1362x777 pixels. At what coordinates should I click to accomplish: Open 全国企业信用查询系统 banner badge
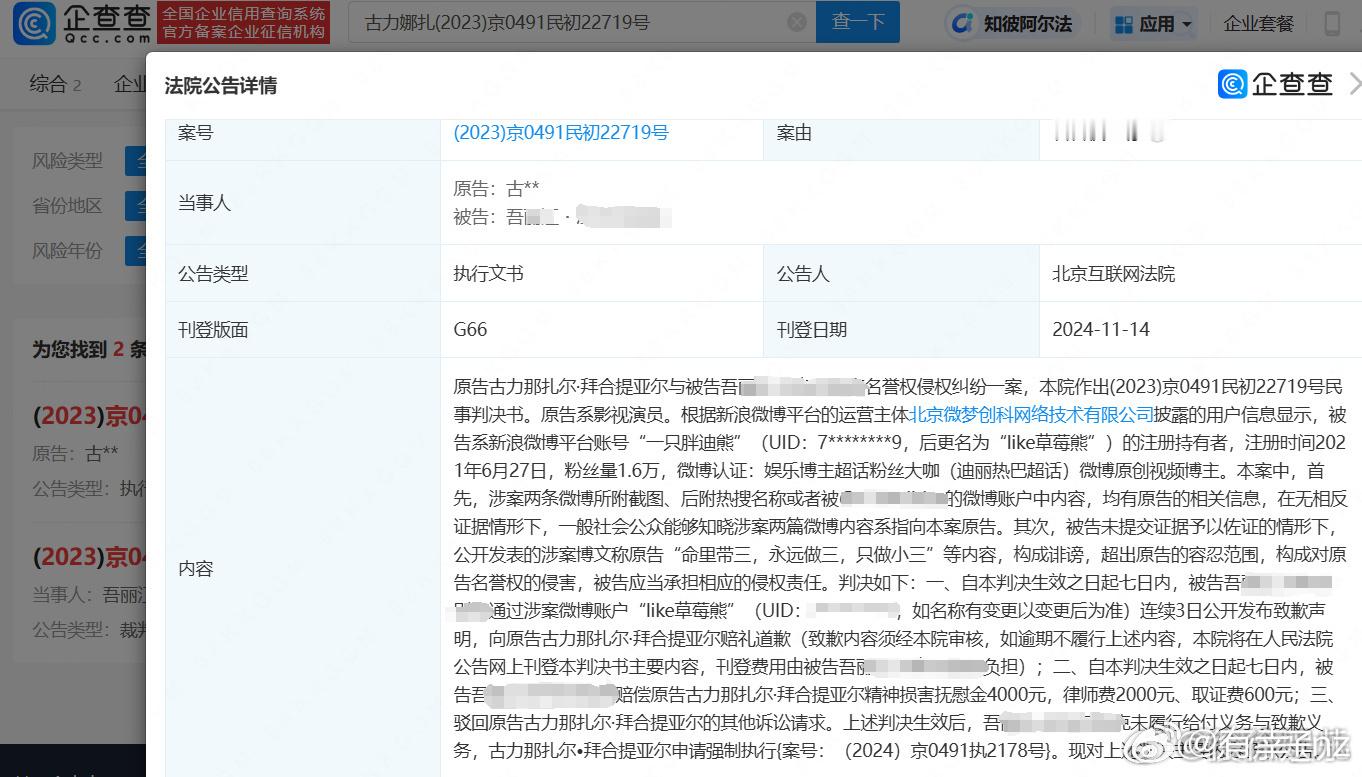[x=244, y=23]
